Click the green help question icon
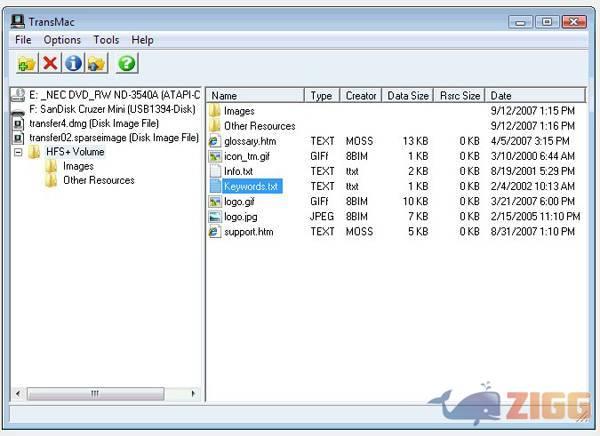 tap(127, 63)
